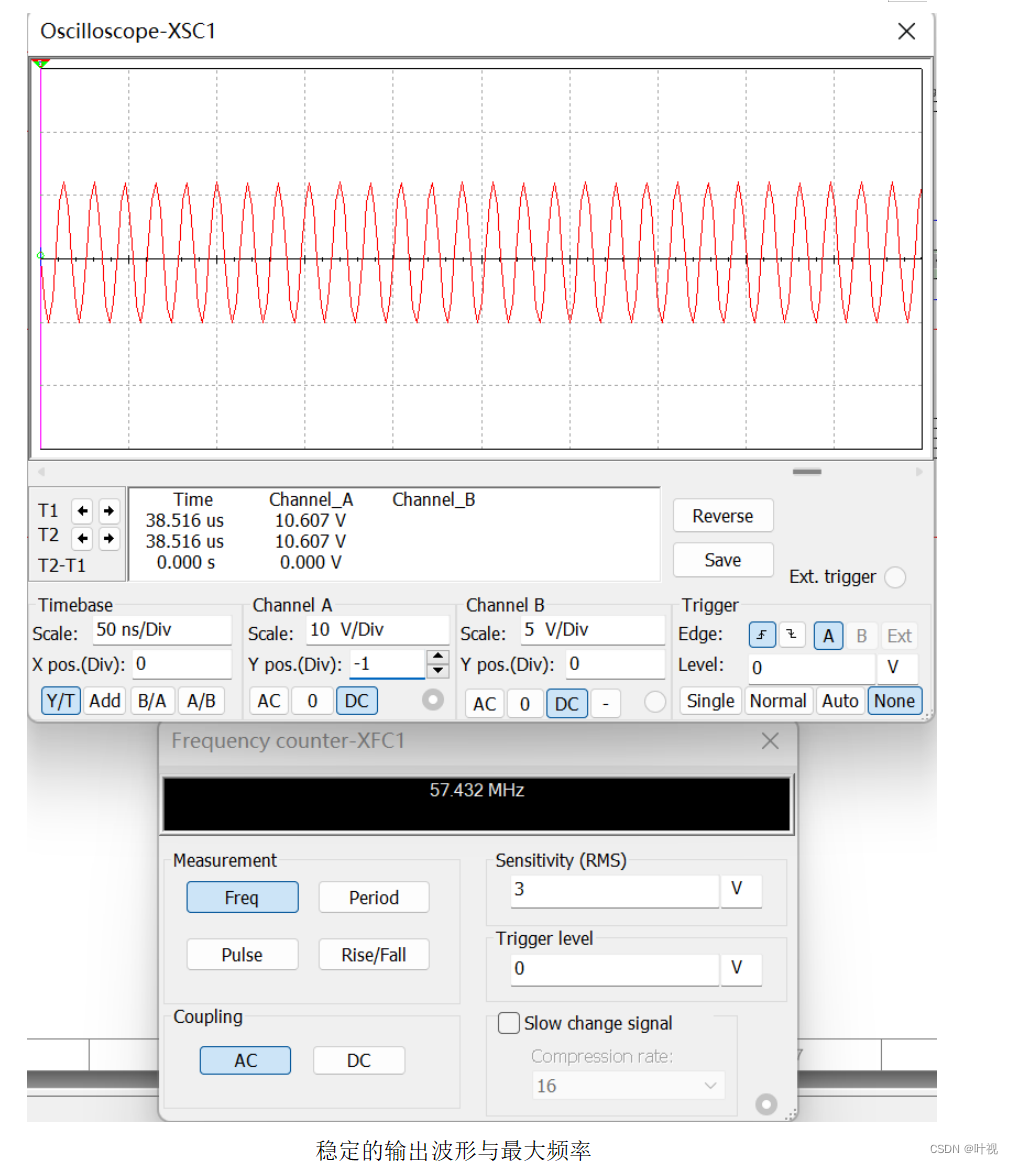Set Channel A coupling to 0
This screenshot has height=1164, width=1013.
click(x=312, y=701)
